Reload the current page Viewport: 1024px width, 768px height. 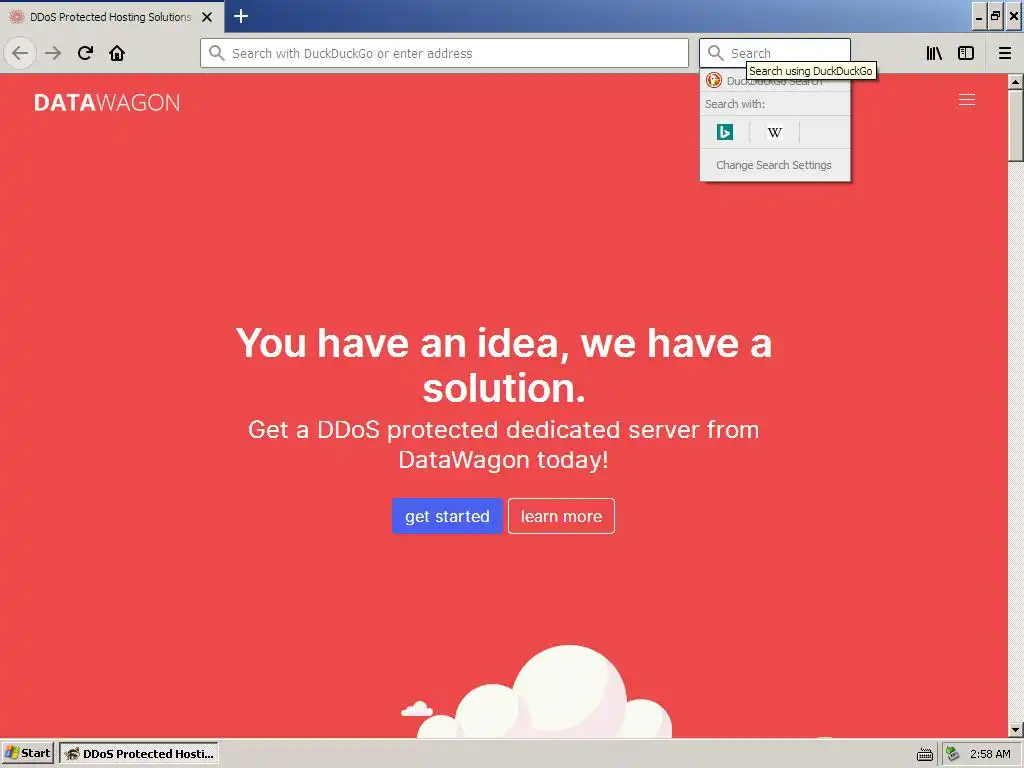85,53
